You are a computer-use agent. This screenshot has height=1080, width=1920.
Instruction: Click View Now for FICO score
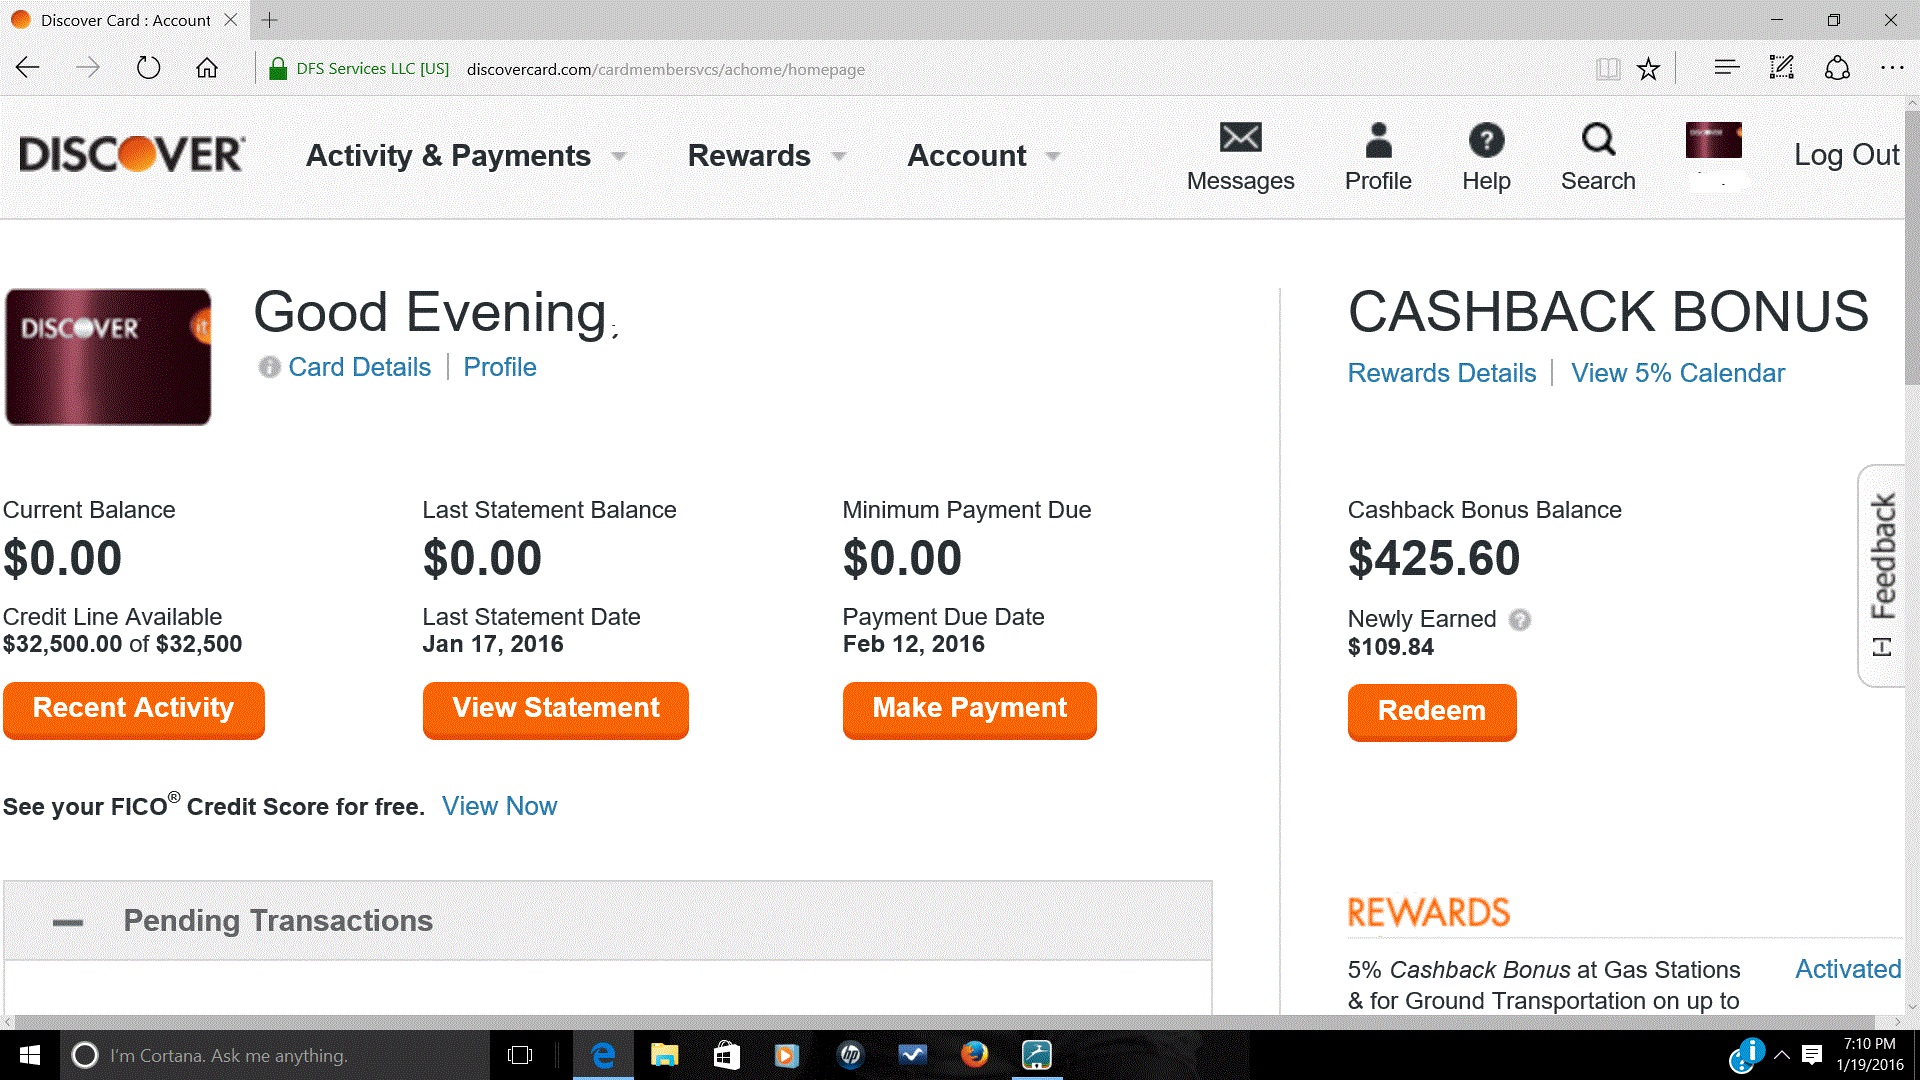click(x=499, y=806)
